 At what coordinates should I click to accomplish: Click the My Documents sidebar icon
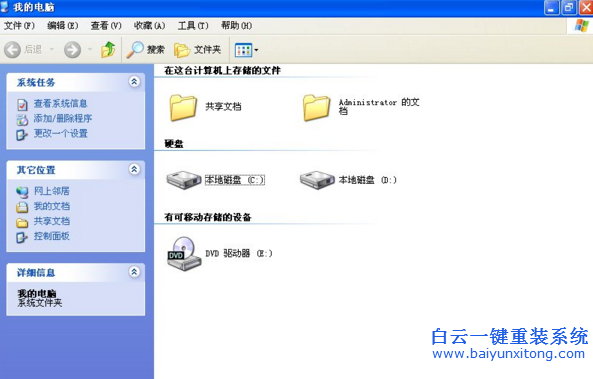tap(22, 207)
